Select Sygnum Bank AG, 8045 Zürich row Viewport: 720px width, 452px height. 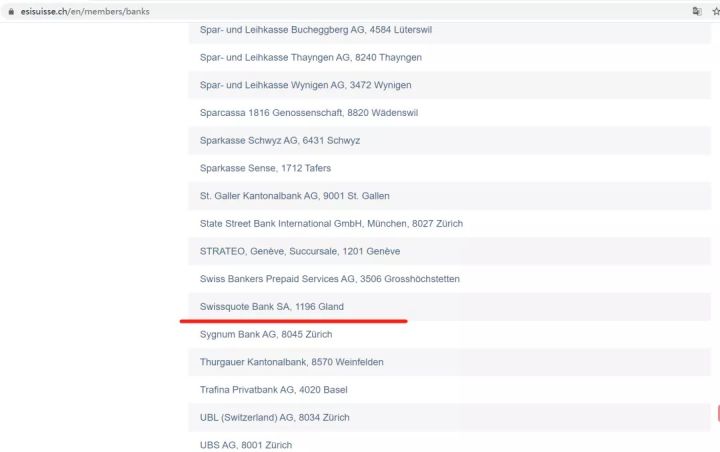(450, 334)
